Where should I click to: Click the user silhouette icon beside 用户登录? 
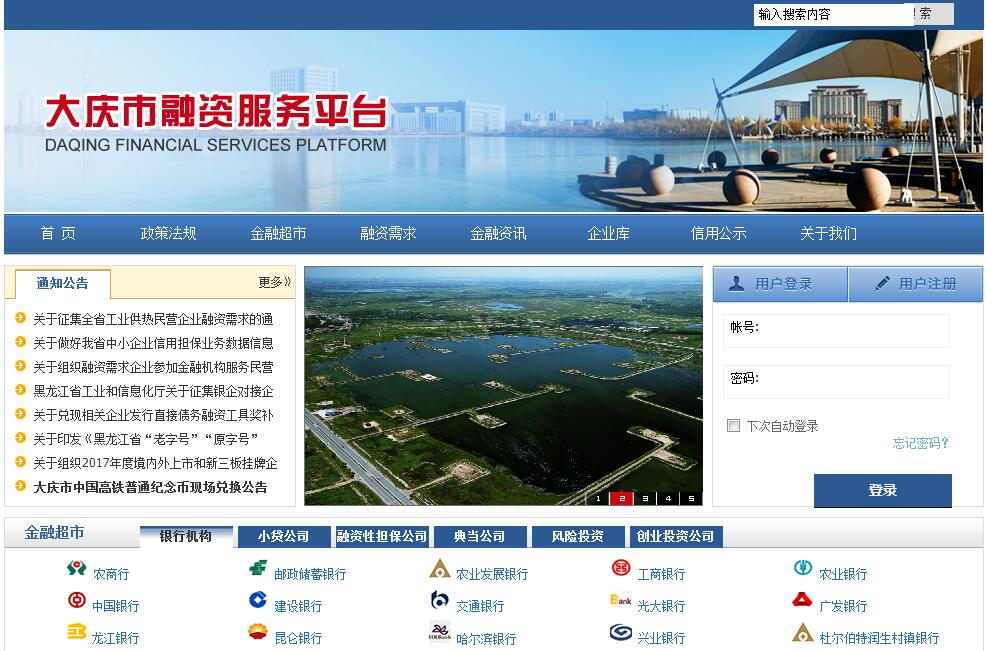click(736, 283)
